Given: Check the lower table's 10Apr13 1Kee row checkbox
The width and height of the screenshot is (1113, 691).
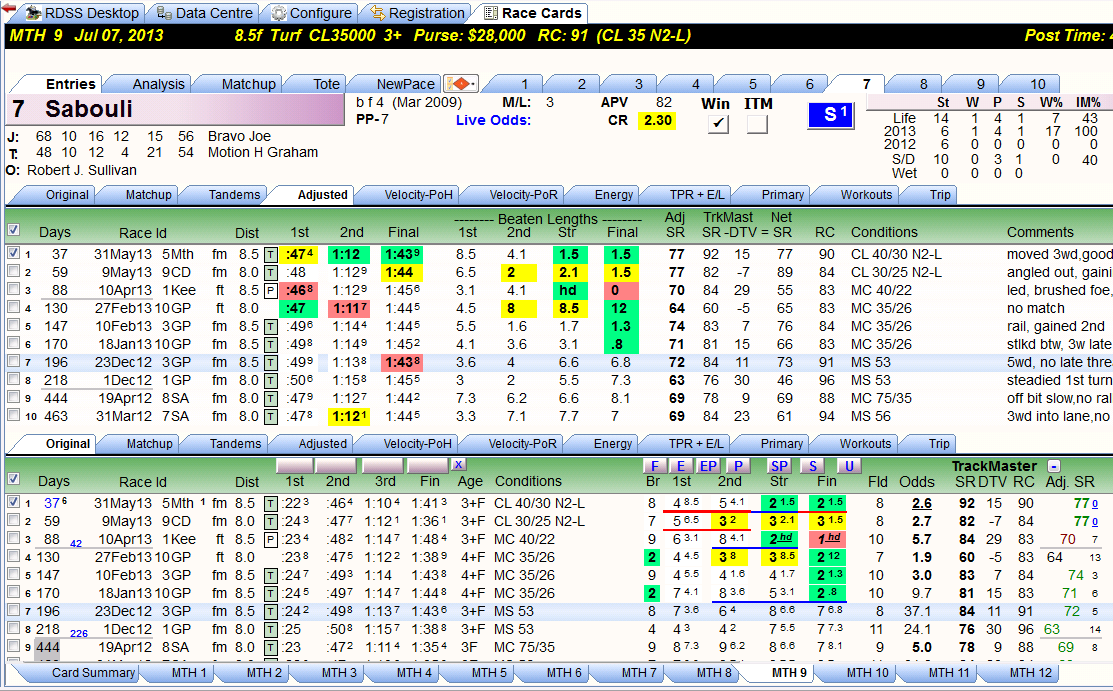Looking at the screenshot, I should pos(13,538).
